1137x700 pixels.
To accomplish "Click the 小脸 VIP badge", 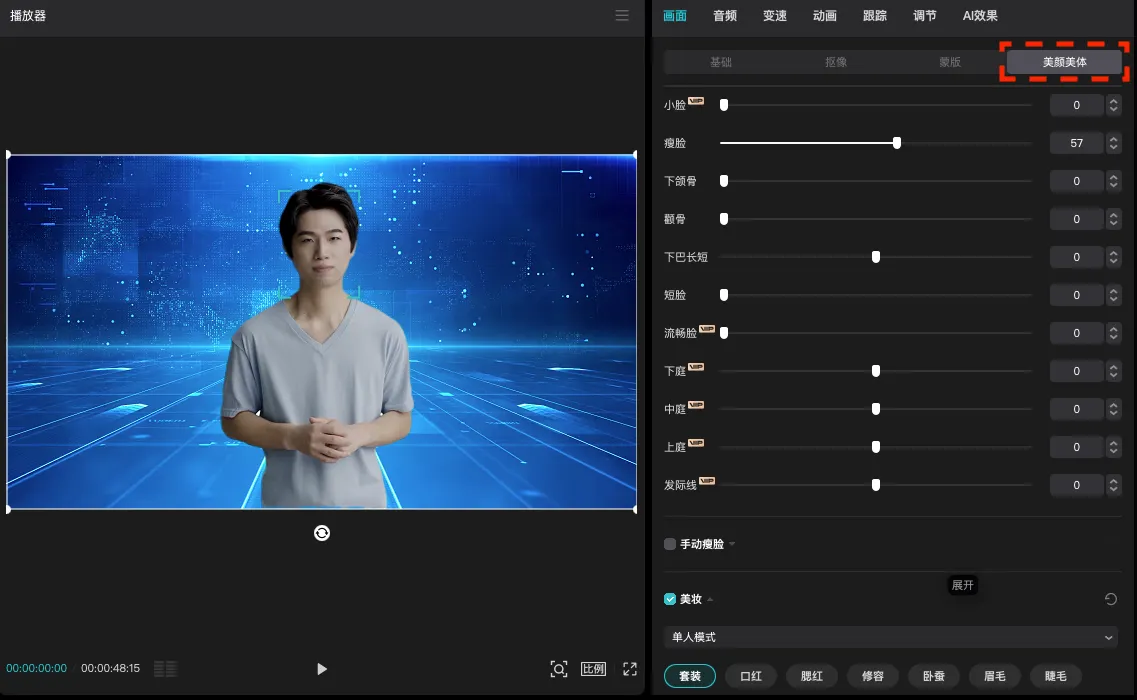I will tap(696, 101).
